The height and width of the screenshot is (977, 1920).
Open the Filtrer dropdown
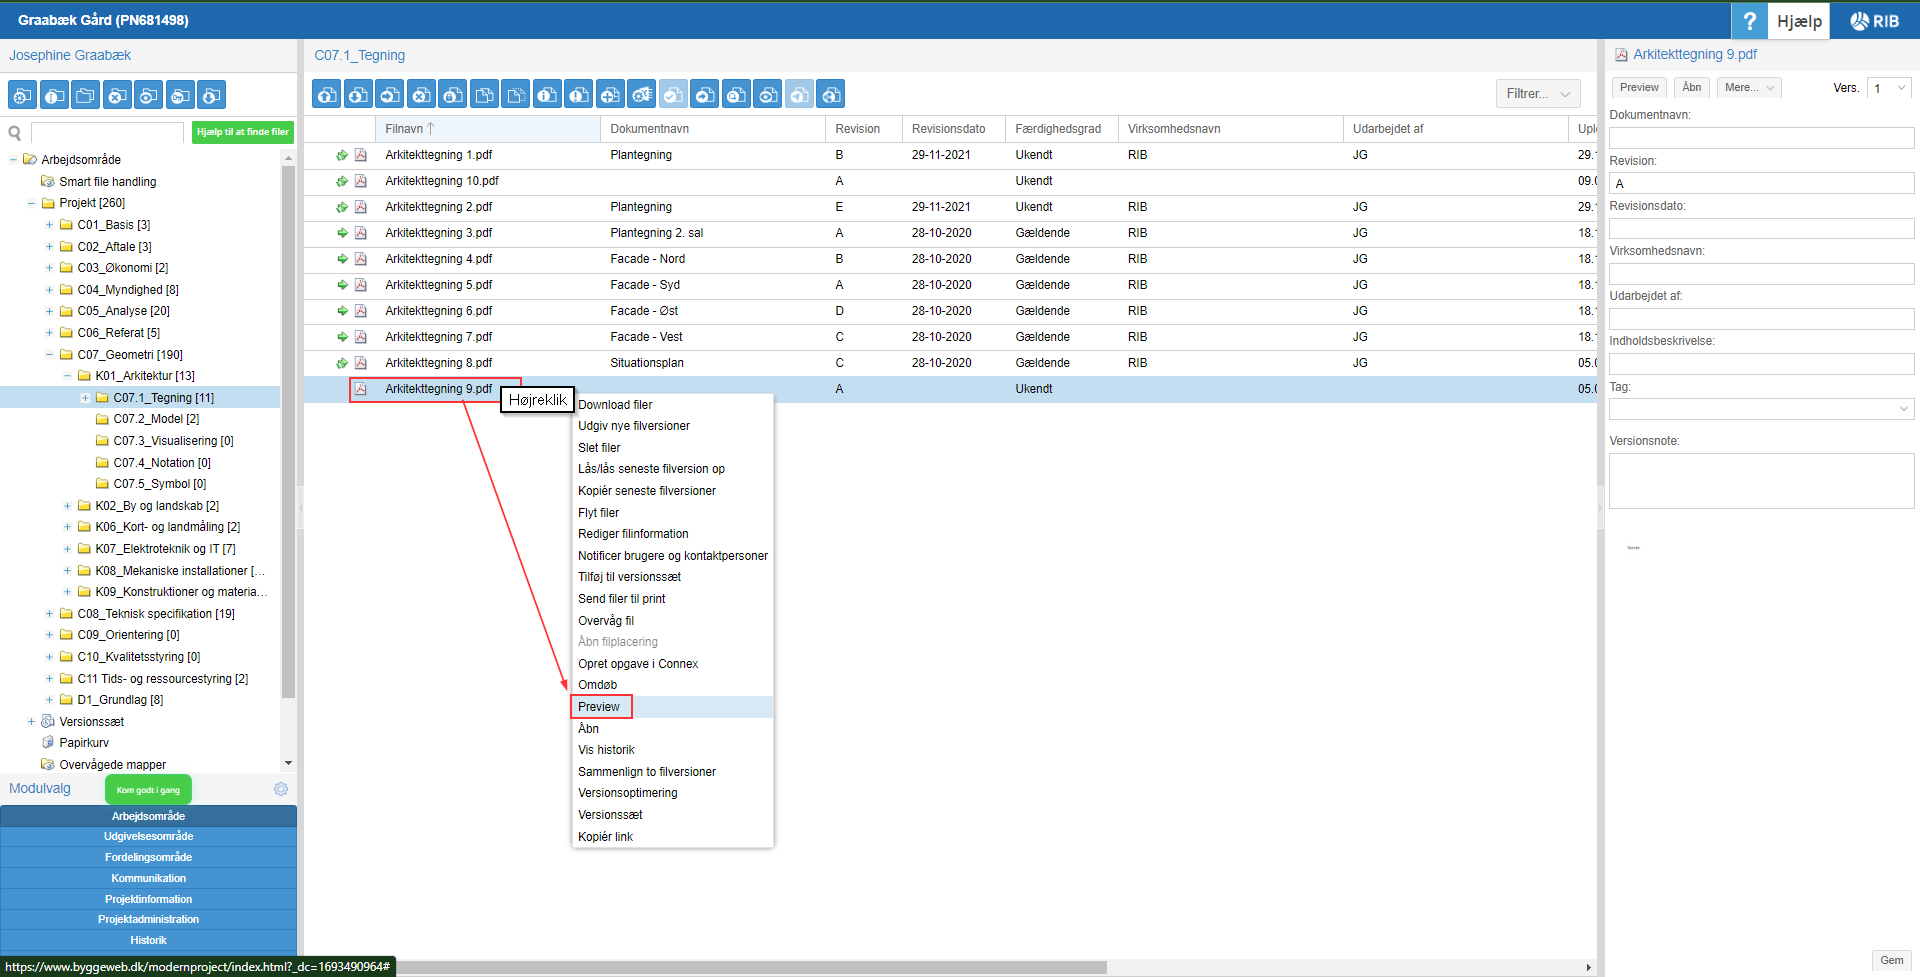point(1538,94)
